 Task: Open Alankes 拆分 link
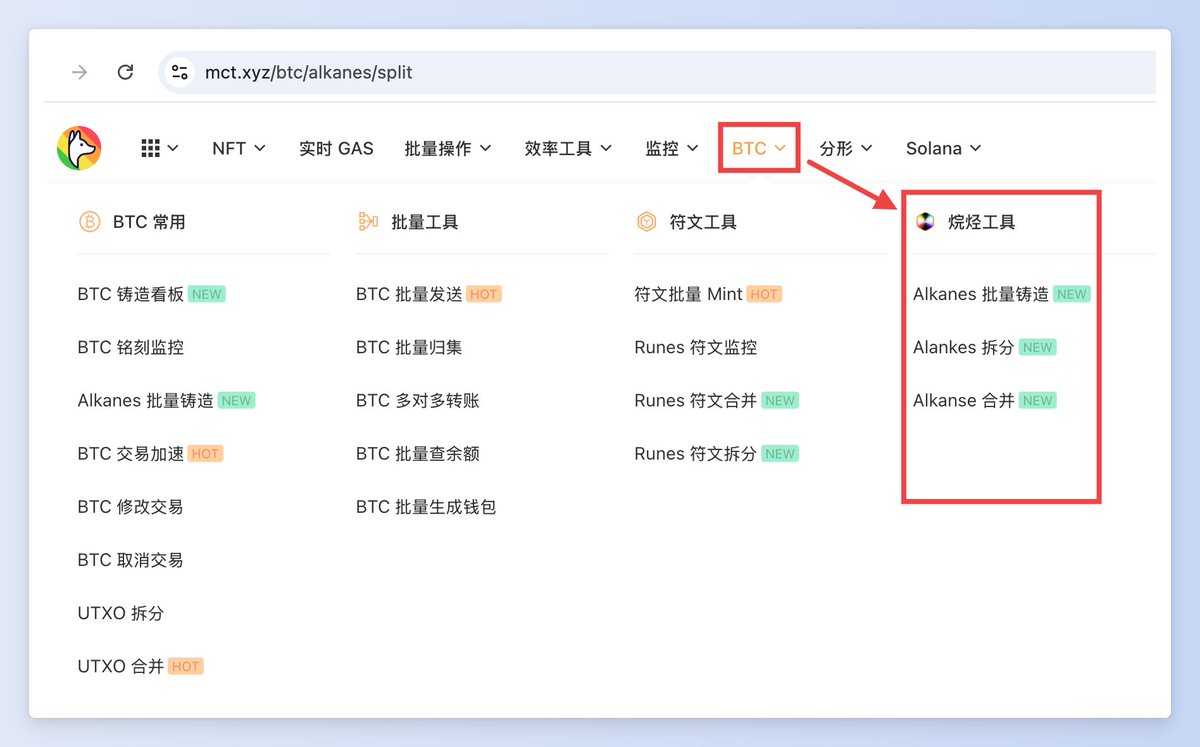(964, 347)
